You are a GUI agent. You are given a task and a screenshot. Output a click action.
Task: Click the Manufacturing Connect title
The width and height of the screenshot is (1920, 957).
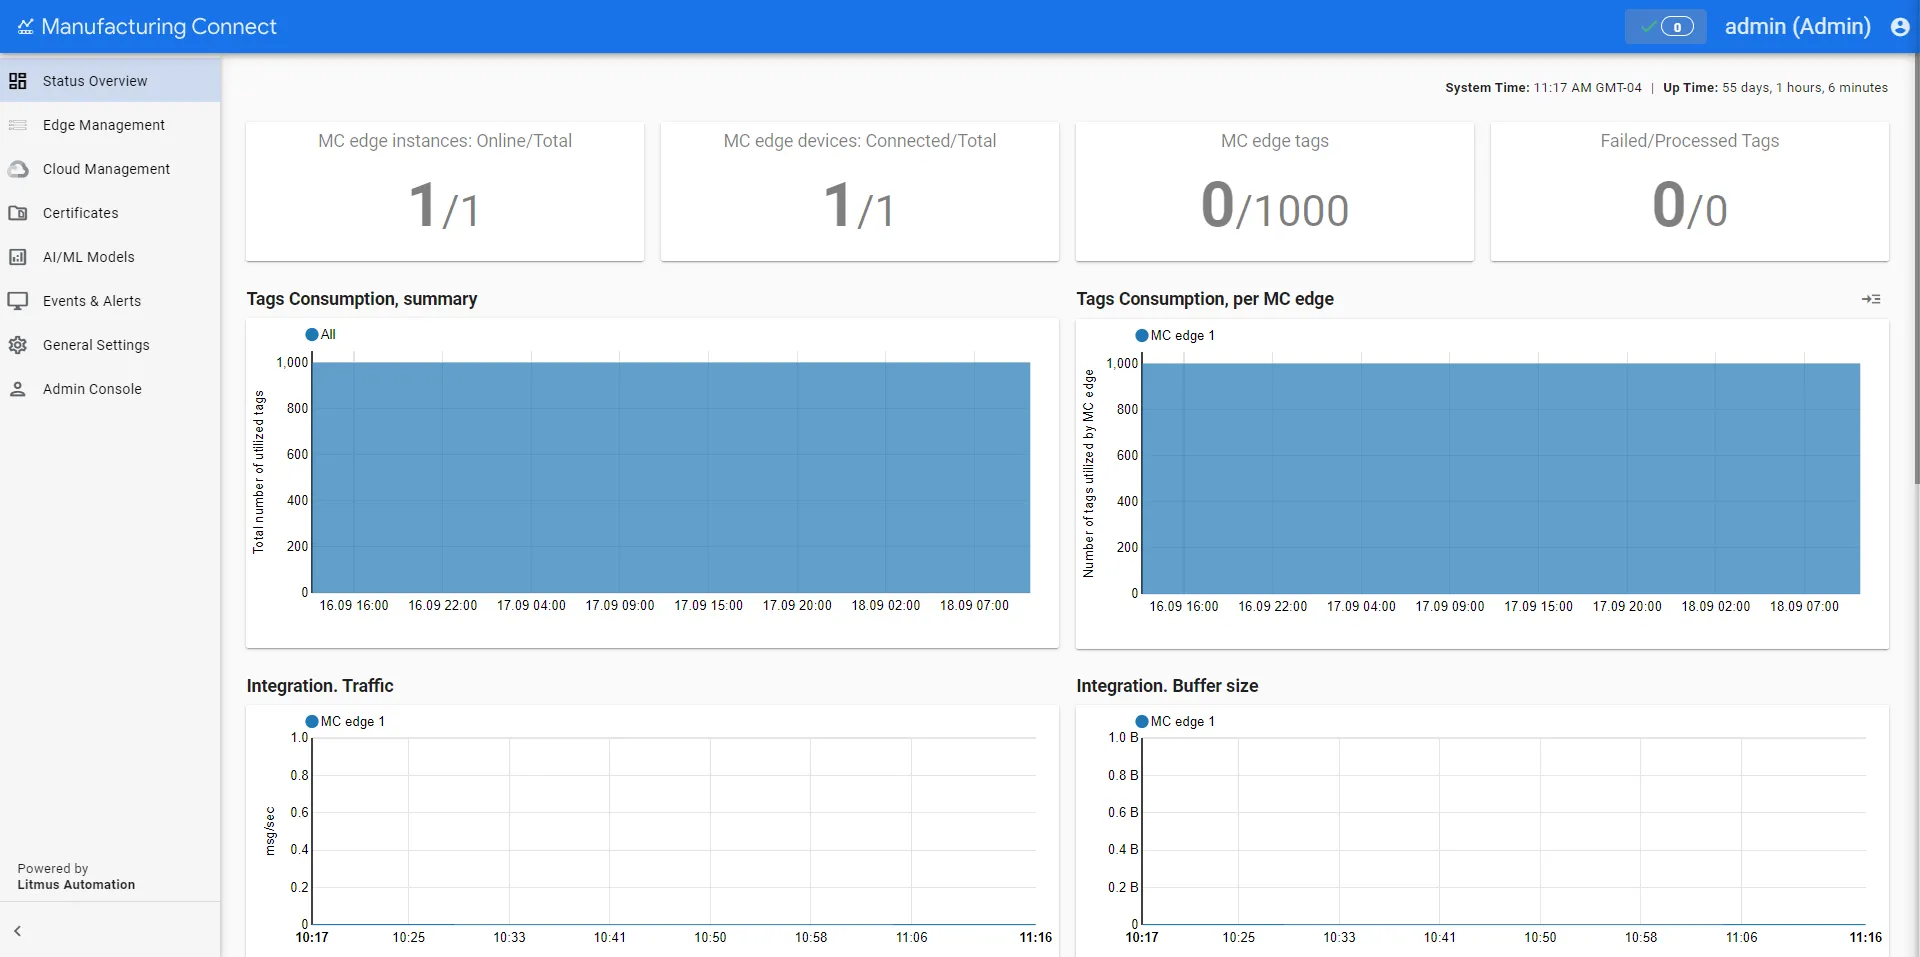pyautogui.click(x=159, y=27)
